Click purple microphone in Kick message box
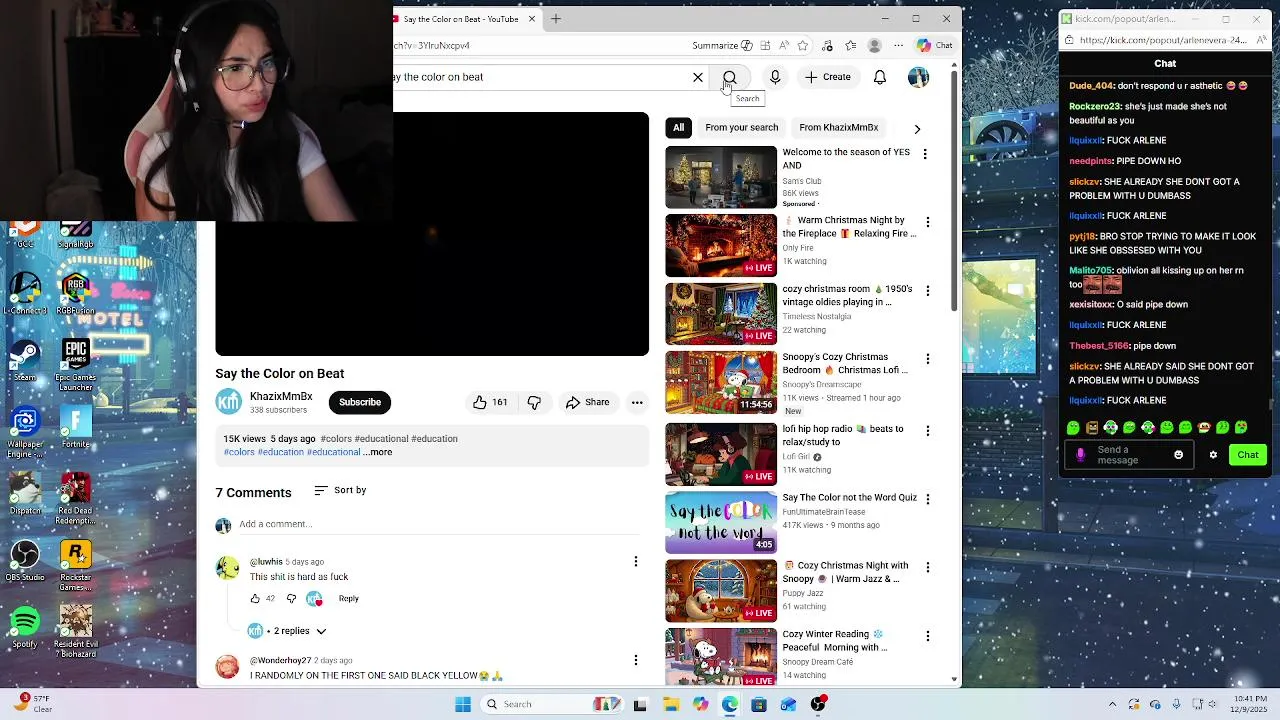The height and width of the screenshot is (720, 1280). point(1080,455)
